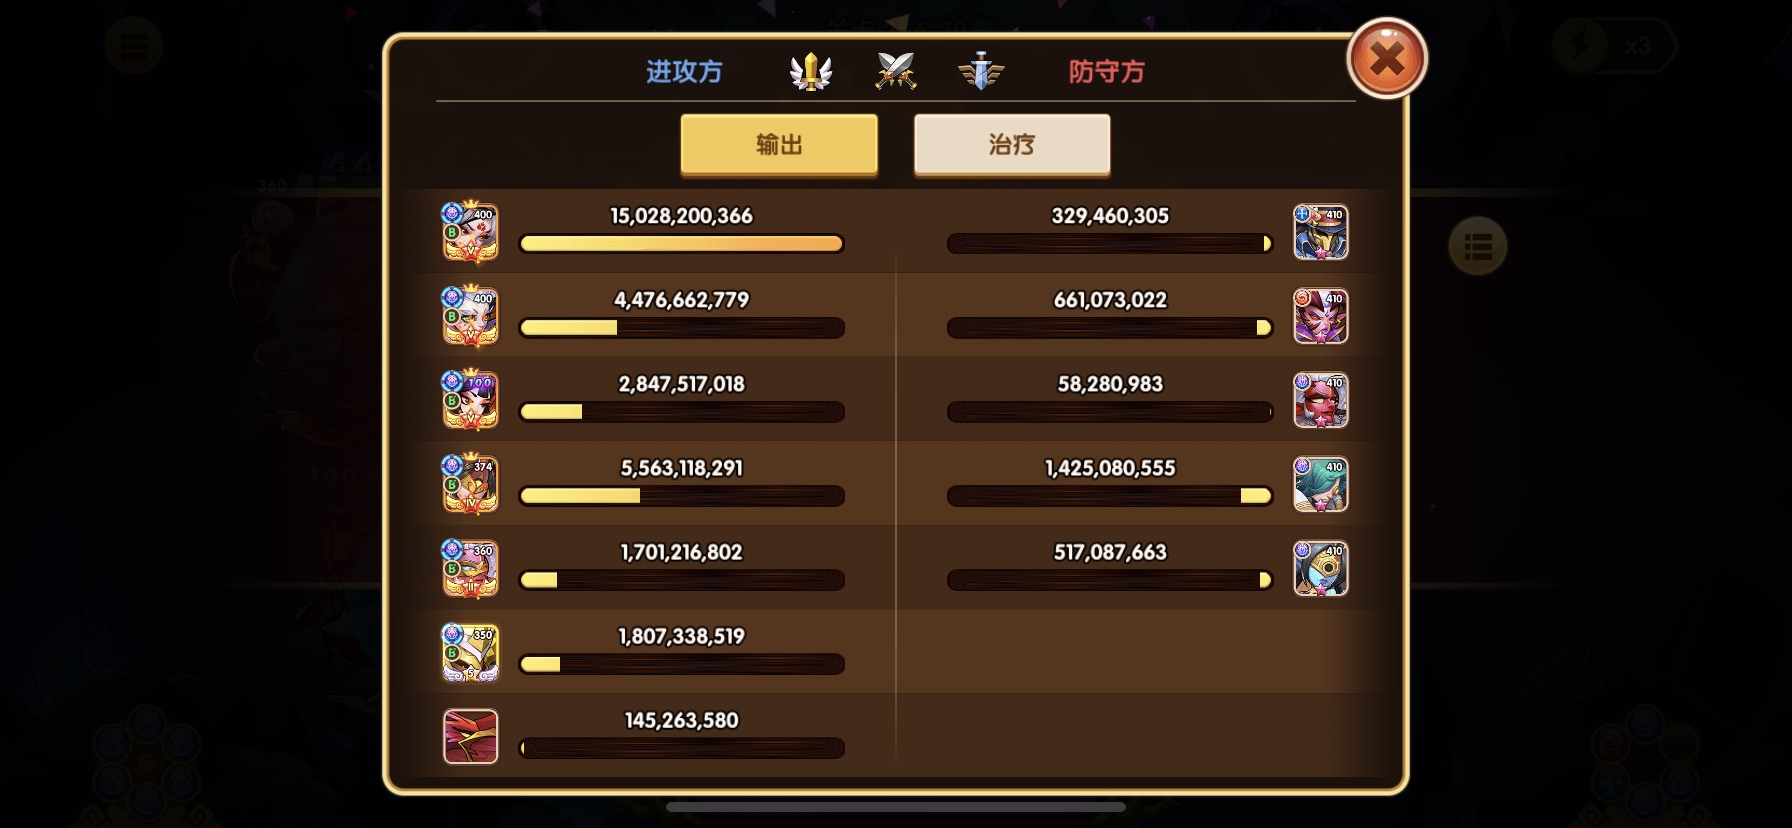
Task: Select defender hero with 1,425,080,555 damage
Action: 1321,484
